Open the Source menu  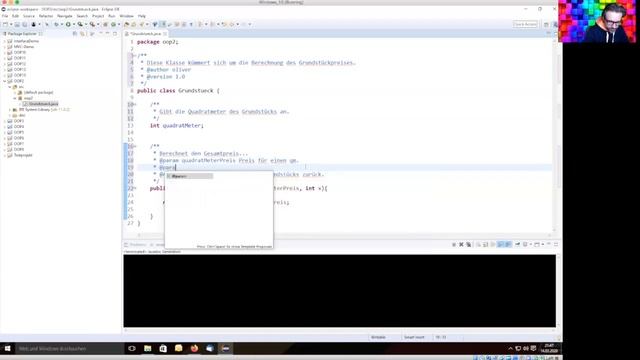pos(29,16)
